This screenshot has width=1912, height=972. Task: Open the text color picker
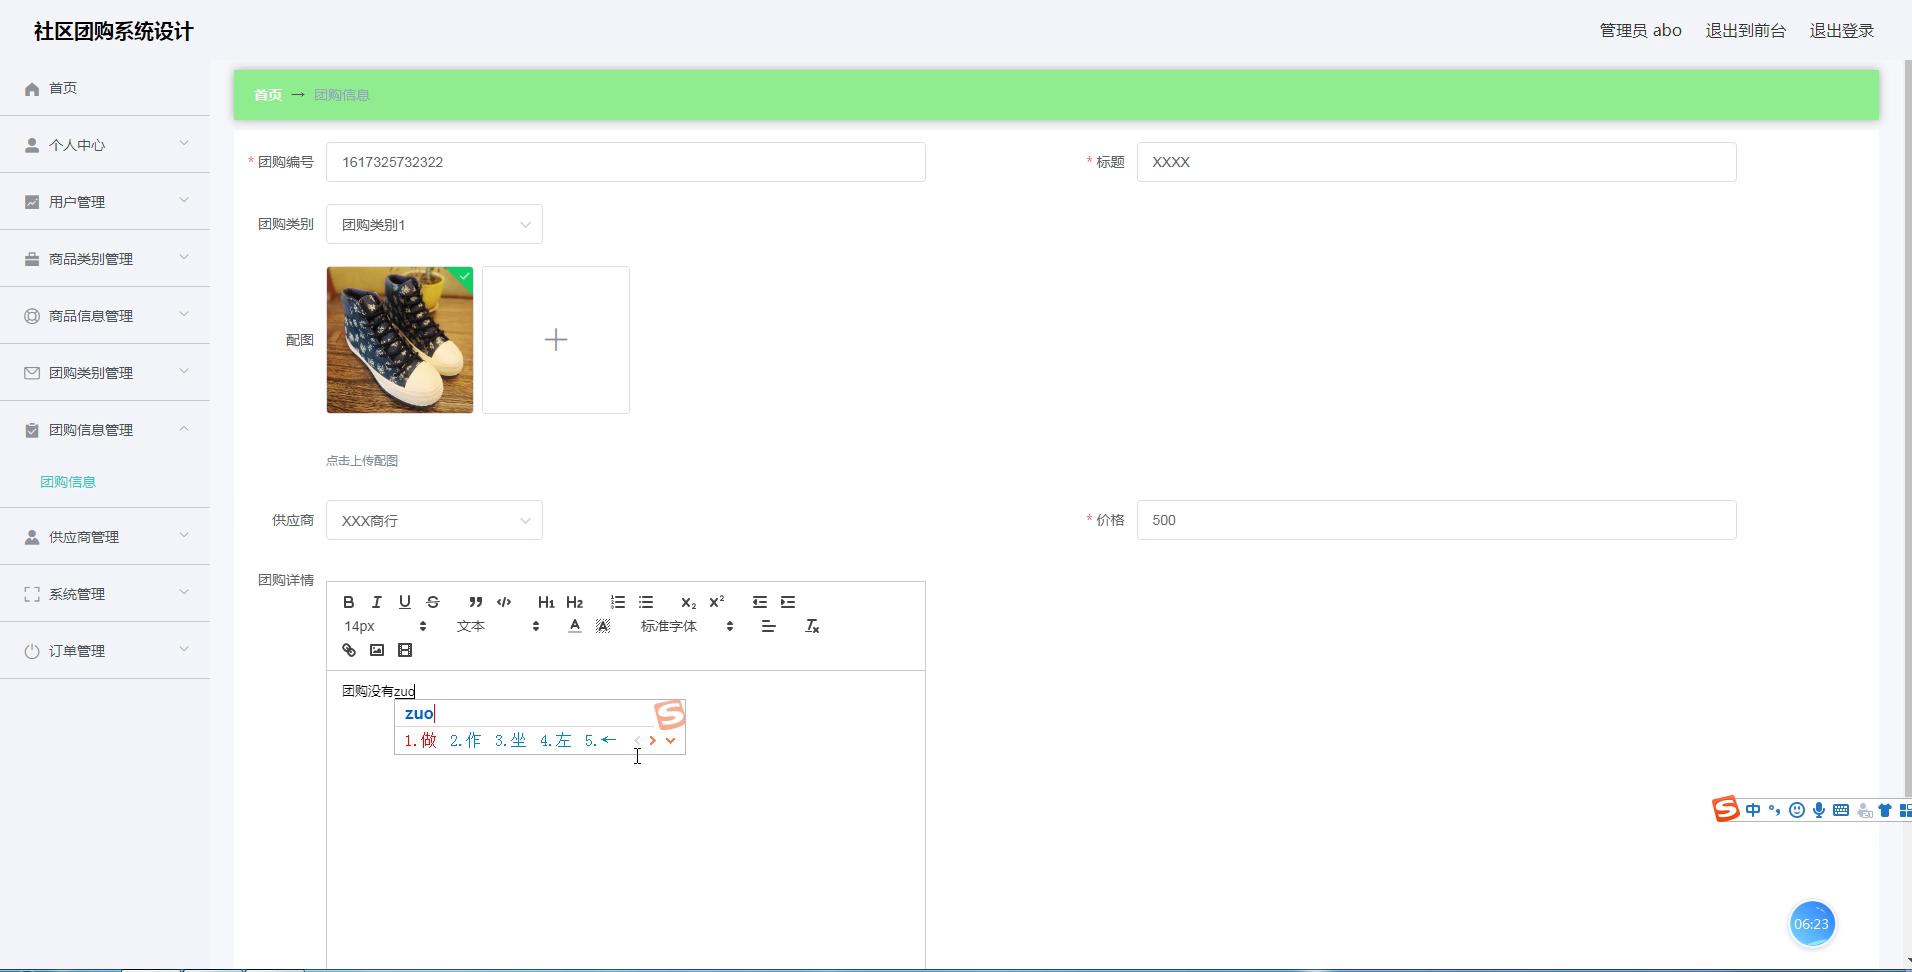574,626
